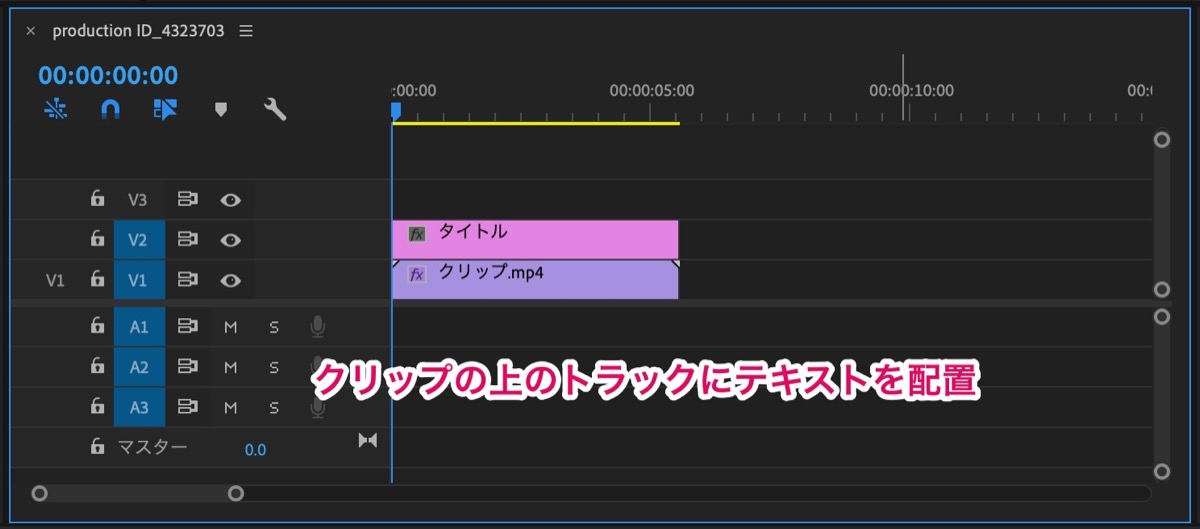Add a marker with marker icon
This screenshot has height=529, width=1200.
tap(221, 109)
